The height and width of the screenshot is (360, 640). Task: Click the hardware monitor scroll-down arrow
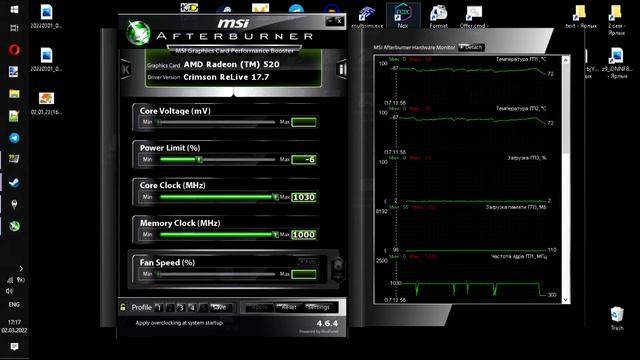[565, 299]
